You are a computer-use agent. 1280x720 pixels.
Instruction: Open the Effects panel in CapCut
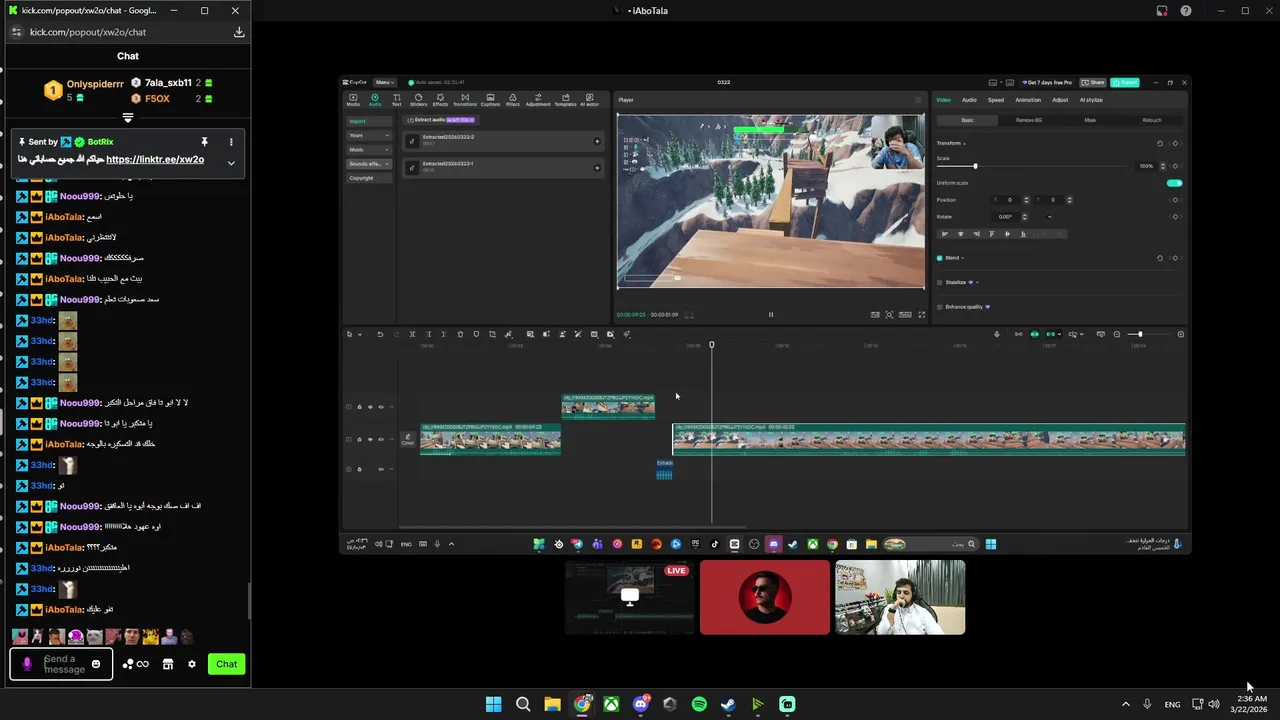[x=440, y=100]
